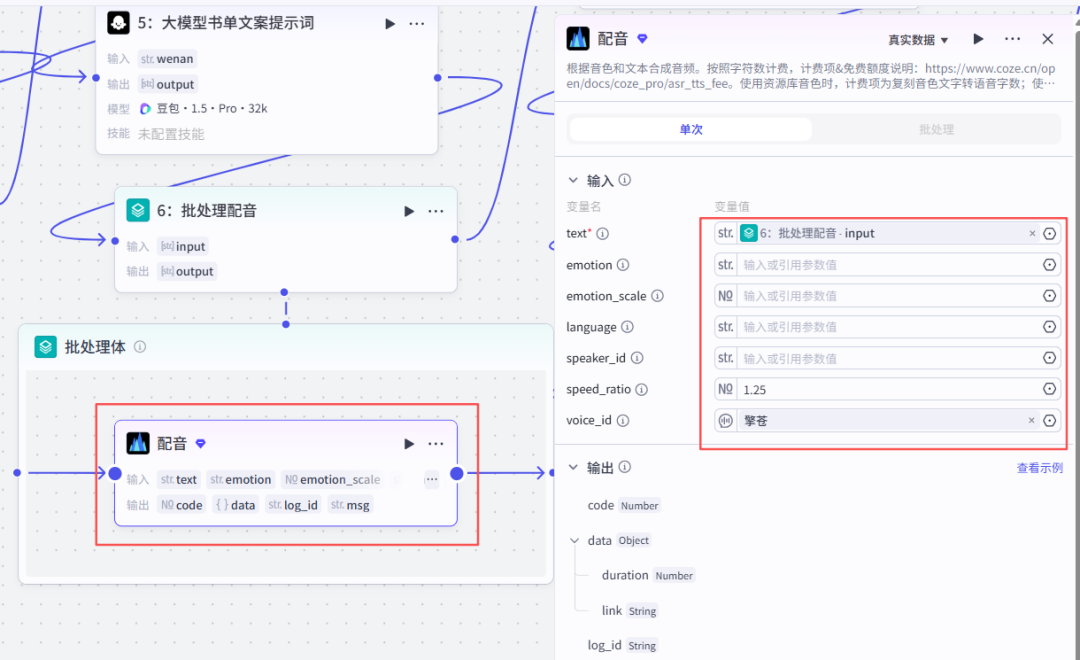Open 真实数据 dropdown in panel header
Viewport: 1080px width, 660px height.
(x=918, y=40)
